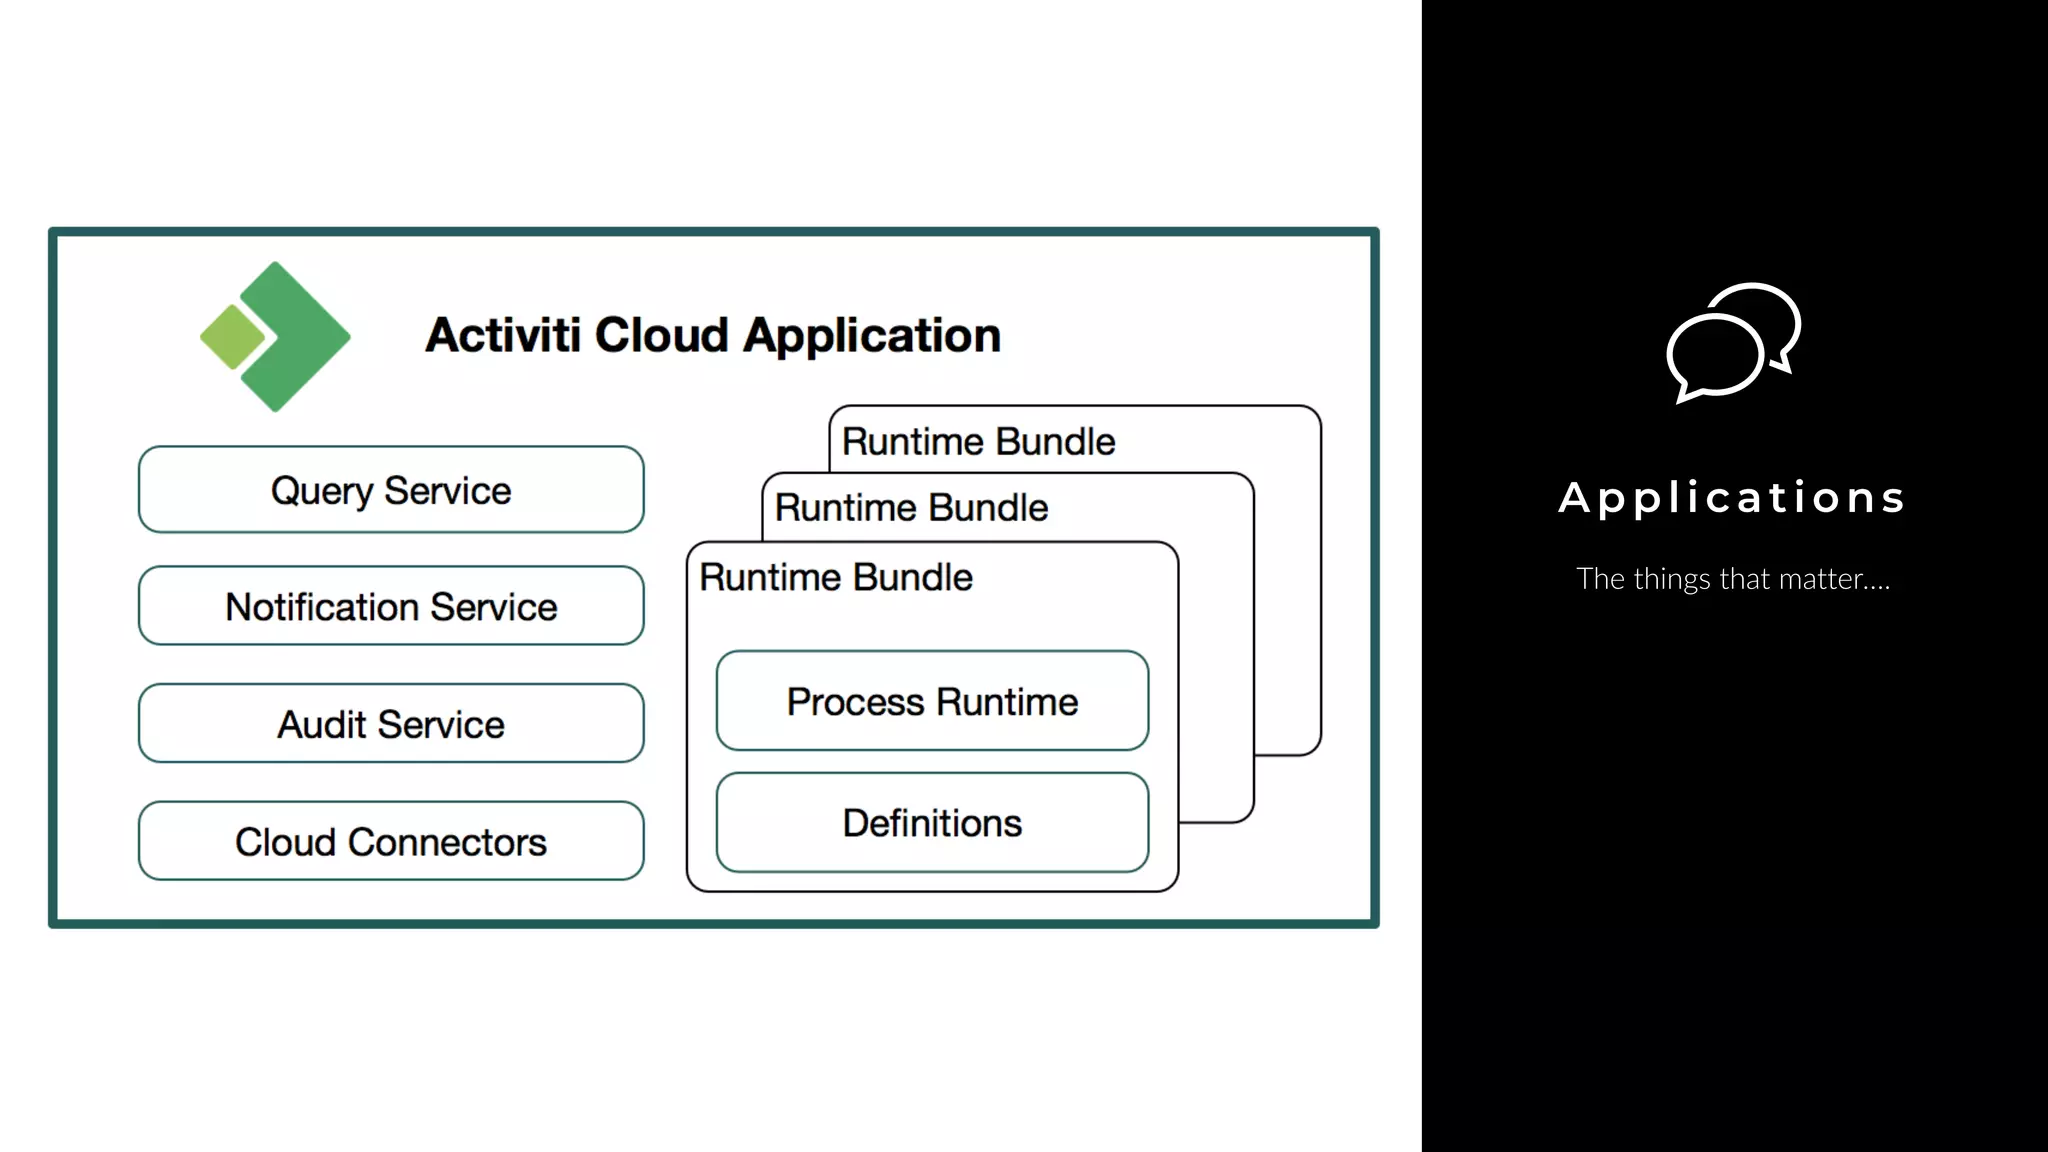Click the Applications heading text

(1732, 497)
